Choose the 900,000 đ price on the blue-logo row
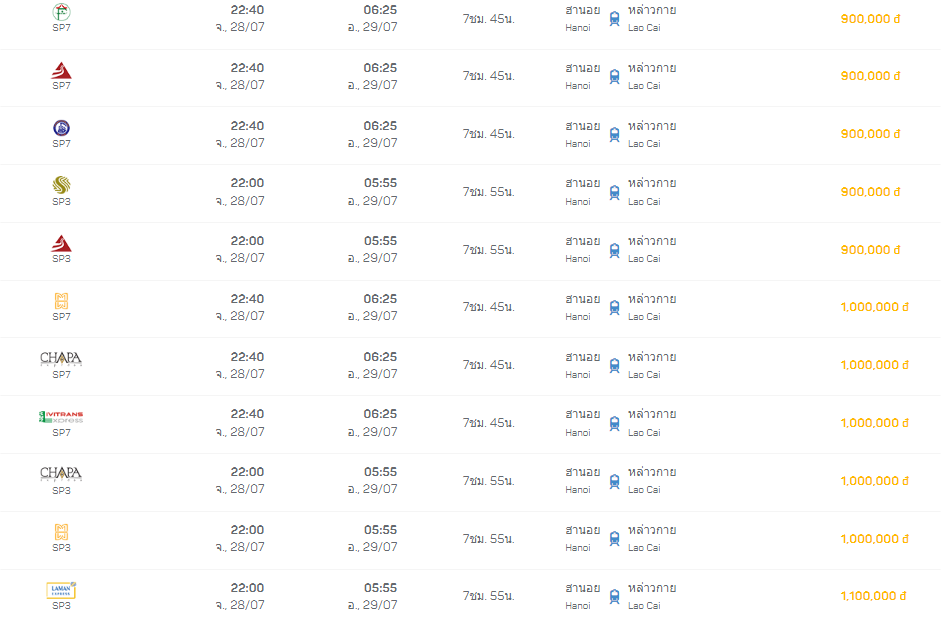941x617 pixels. pyautogui.click(x=870, y=134)
